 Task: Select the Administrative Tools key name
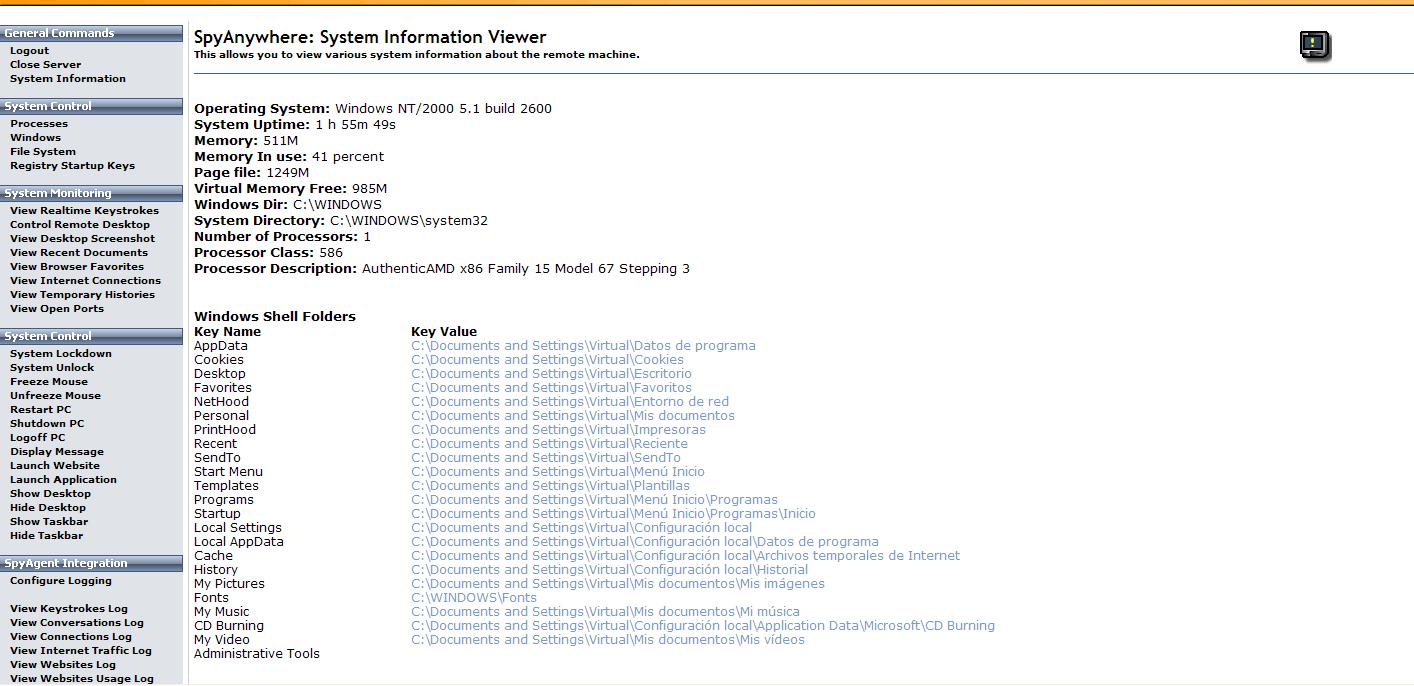click(257, 654)
